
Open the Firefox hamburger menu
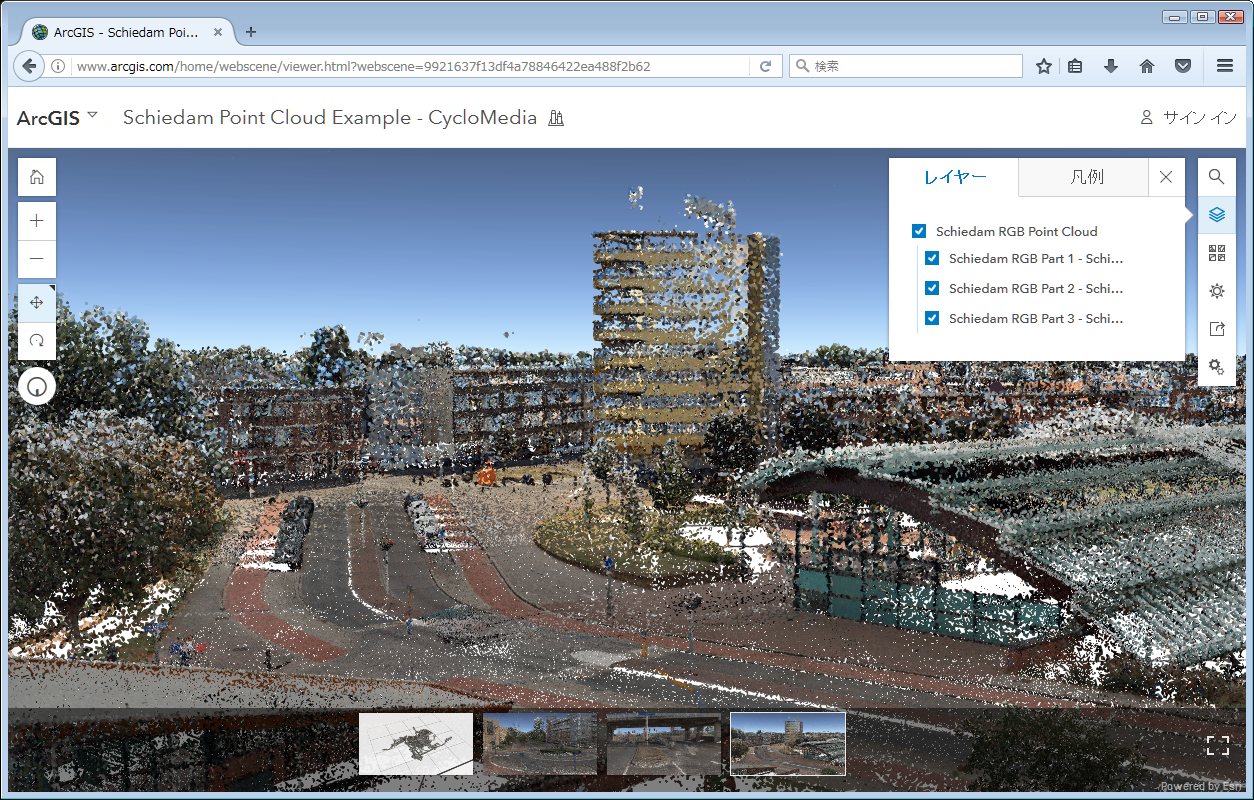click(x=1225, y=66)
